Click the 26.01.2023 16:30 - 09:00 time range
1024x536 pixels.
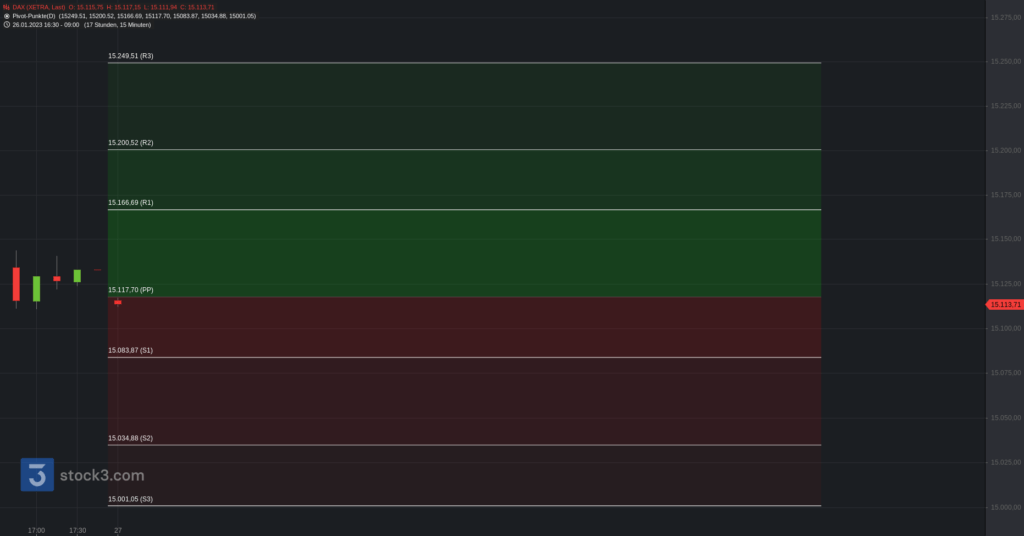tap(46, 25)
